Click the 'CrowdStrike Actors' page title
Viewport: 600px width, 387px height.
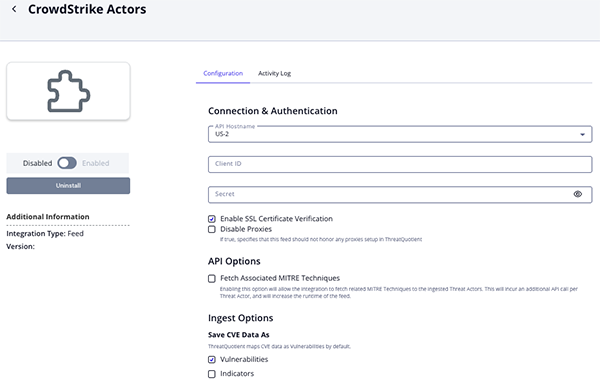click(x=87, y=9)
